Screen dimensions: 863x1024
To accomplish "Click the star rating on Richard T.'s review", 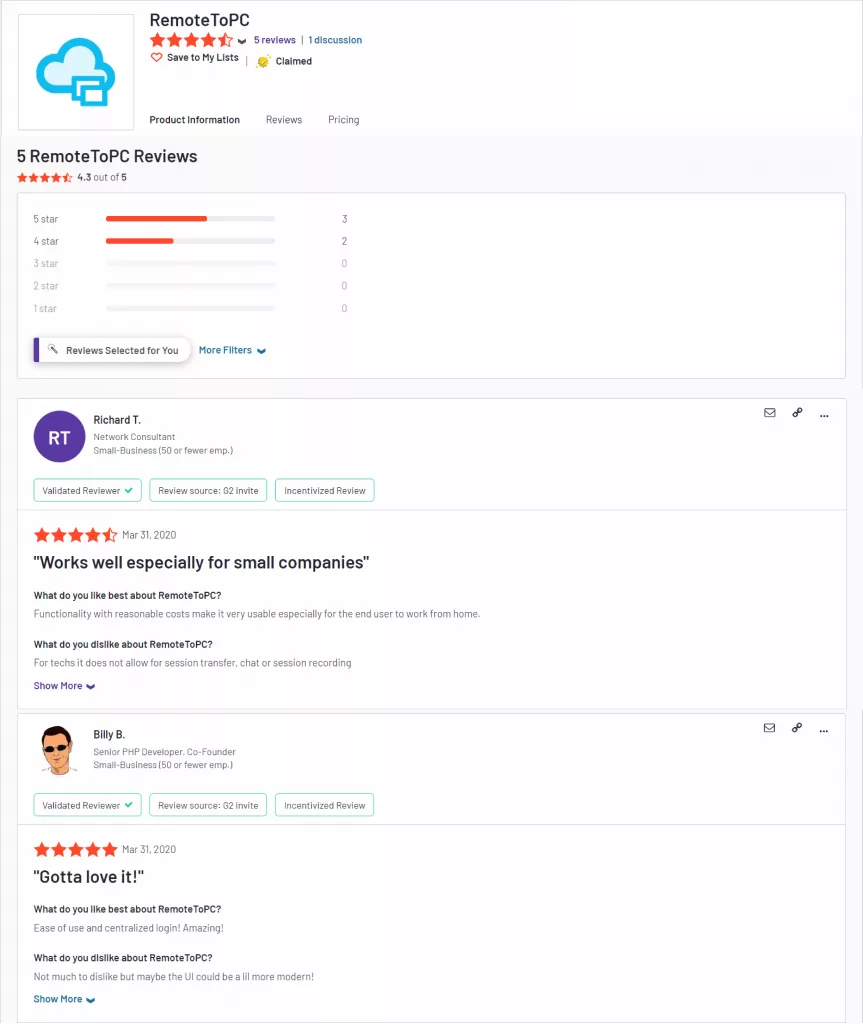I will [76, 536].
